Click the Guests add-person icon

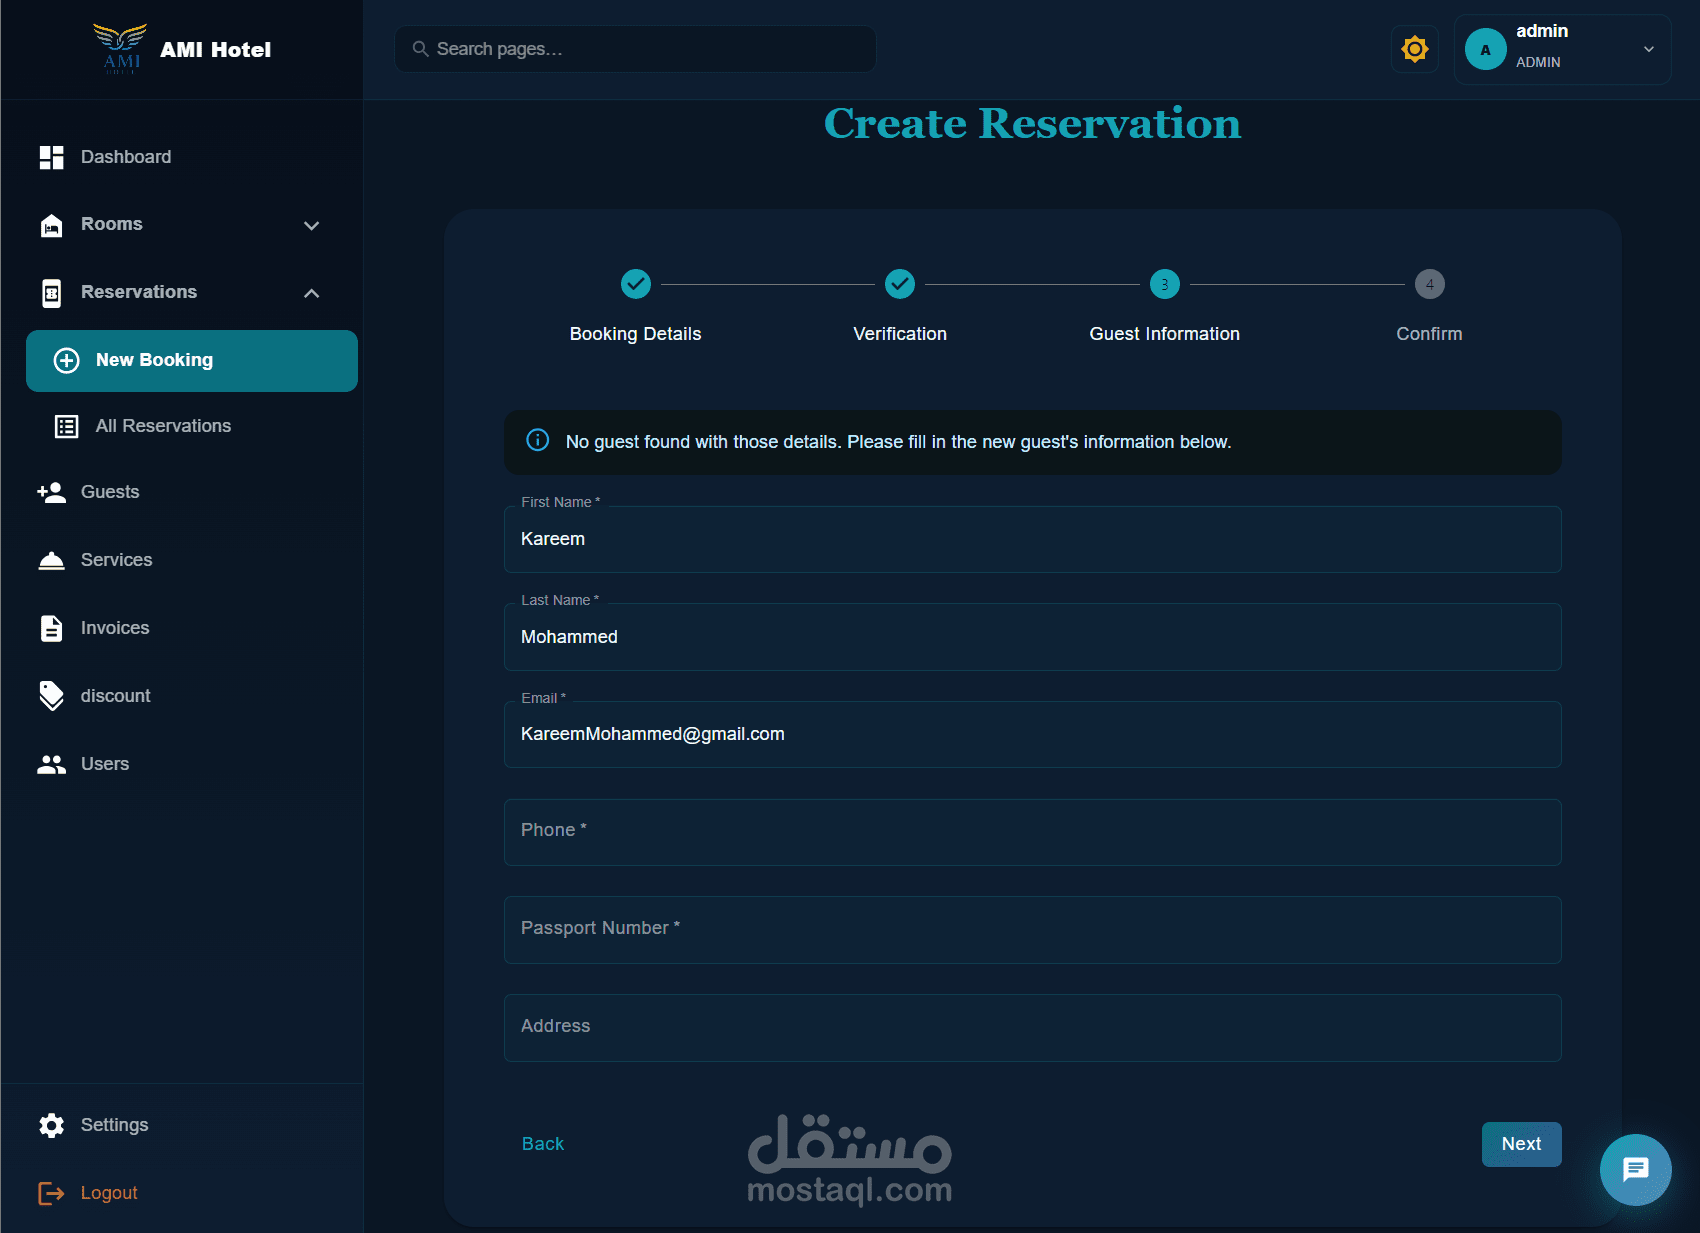tap(51, 492)
